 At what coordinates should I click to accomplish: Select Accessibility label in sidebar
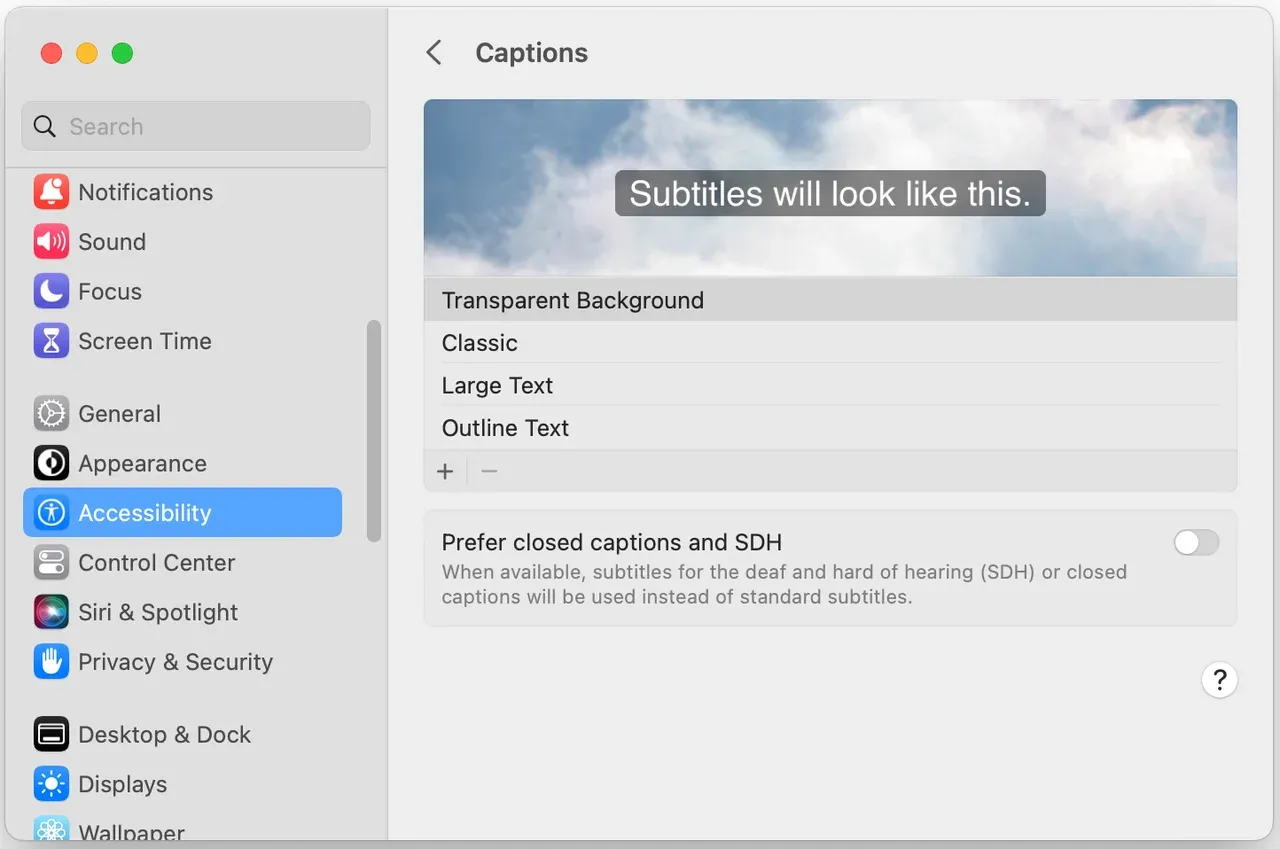point(145,513)
